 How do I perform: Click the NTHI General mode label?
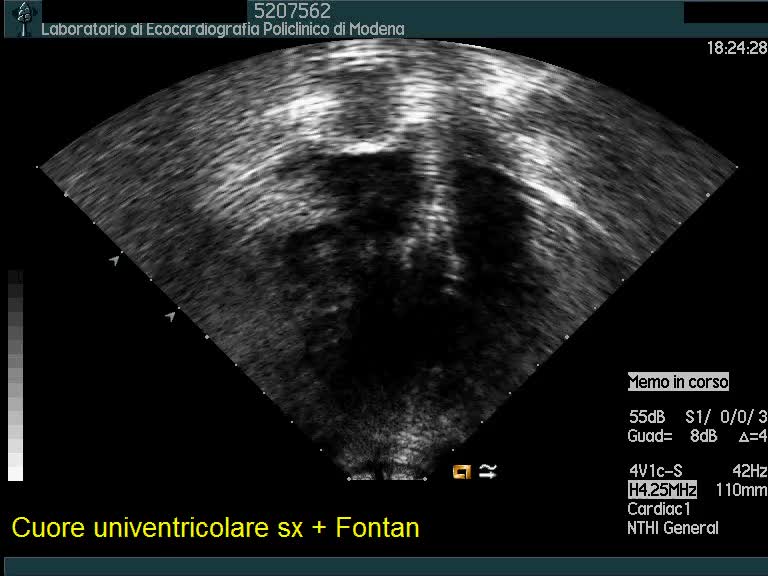(x=673, y=528)
